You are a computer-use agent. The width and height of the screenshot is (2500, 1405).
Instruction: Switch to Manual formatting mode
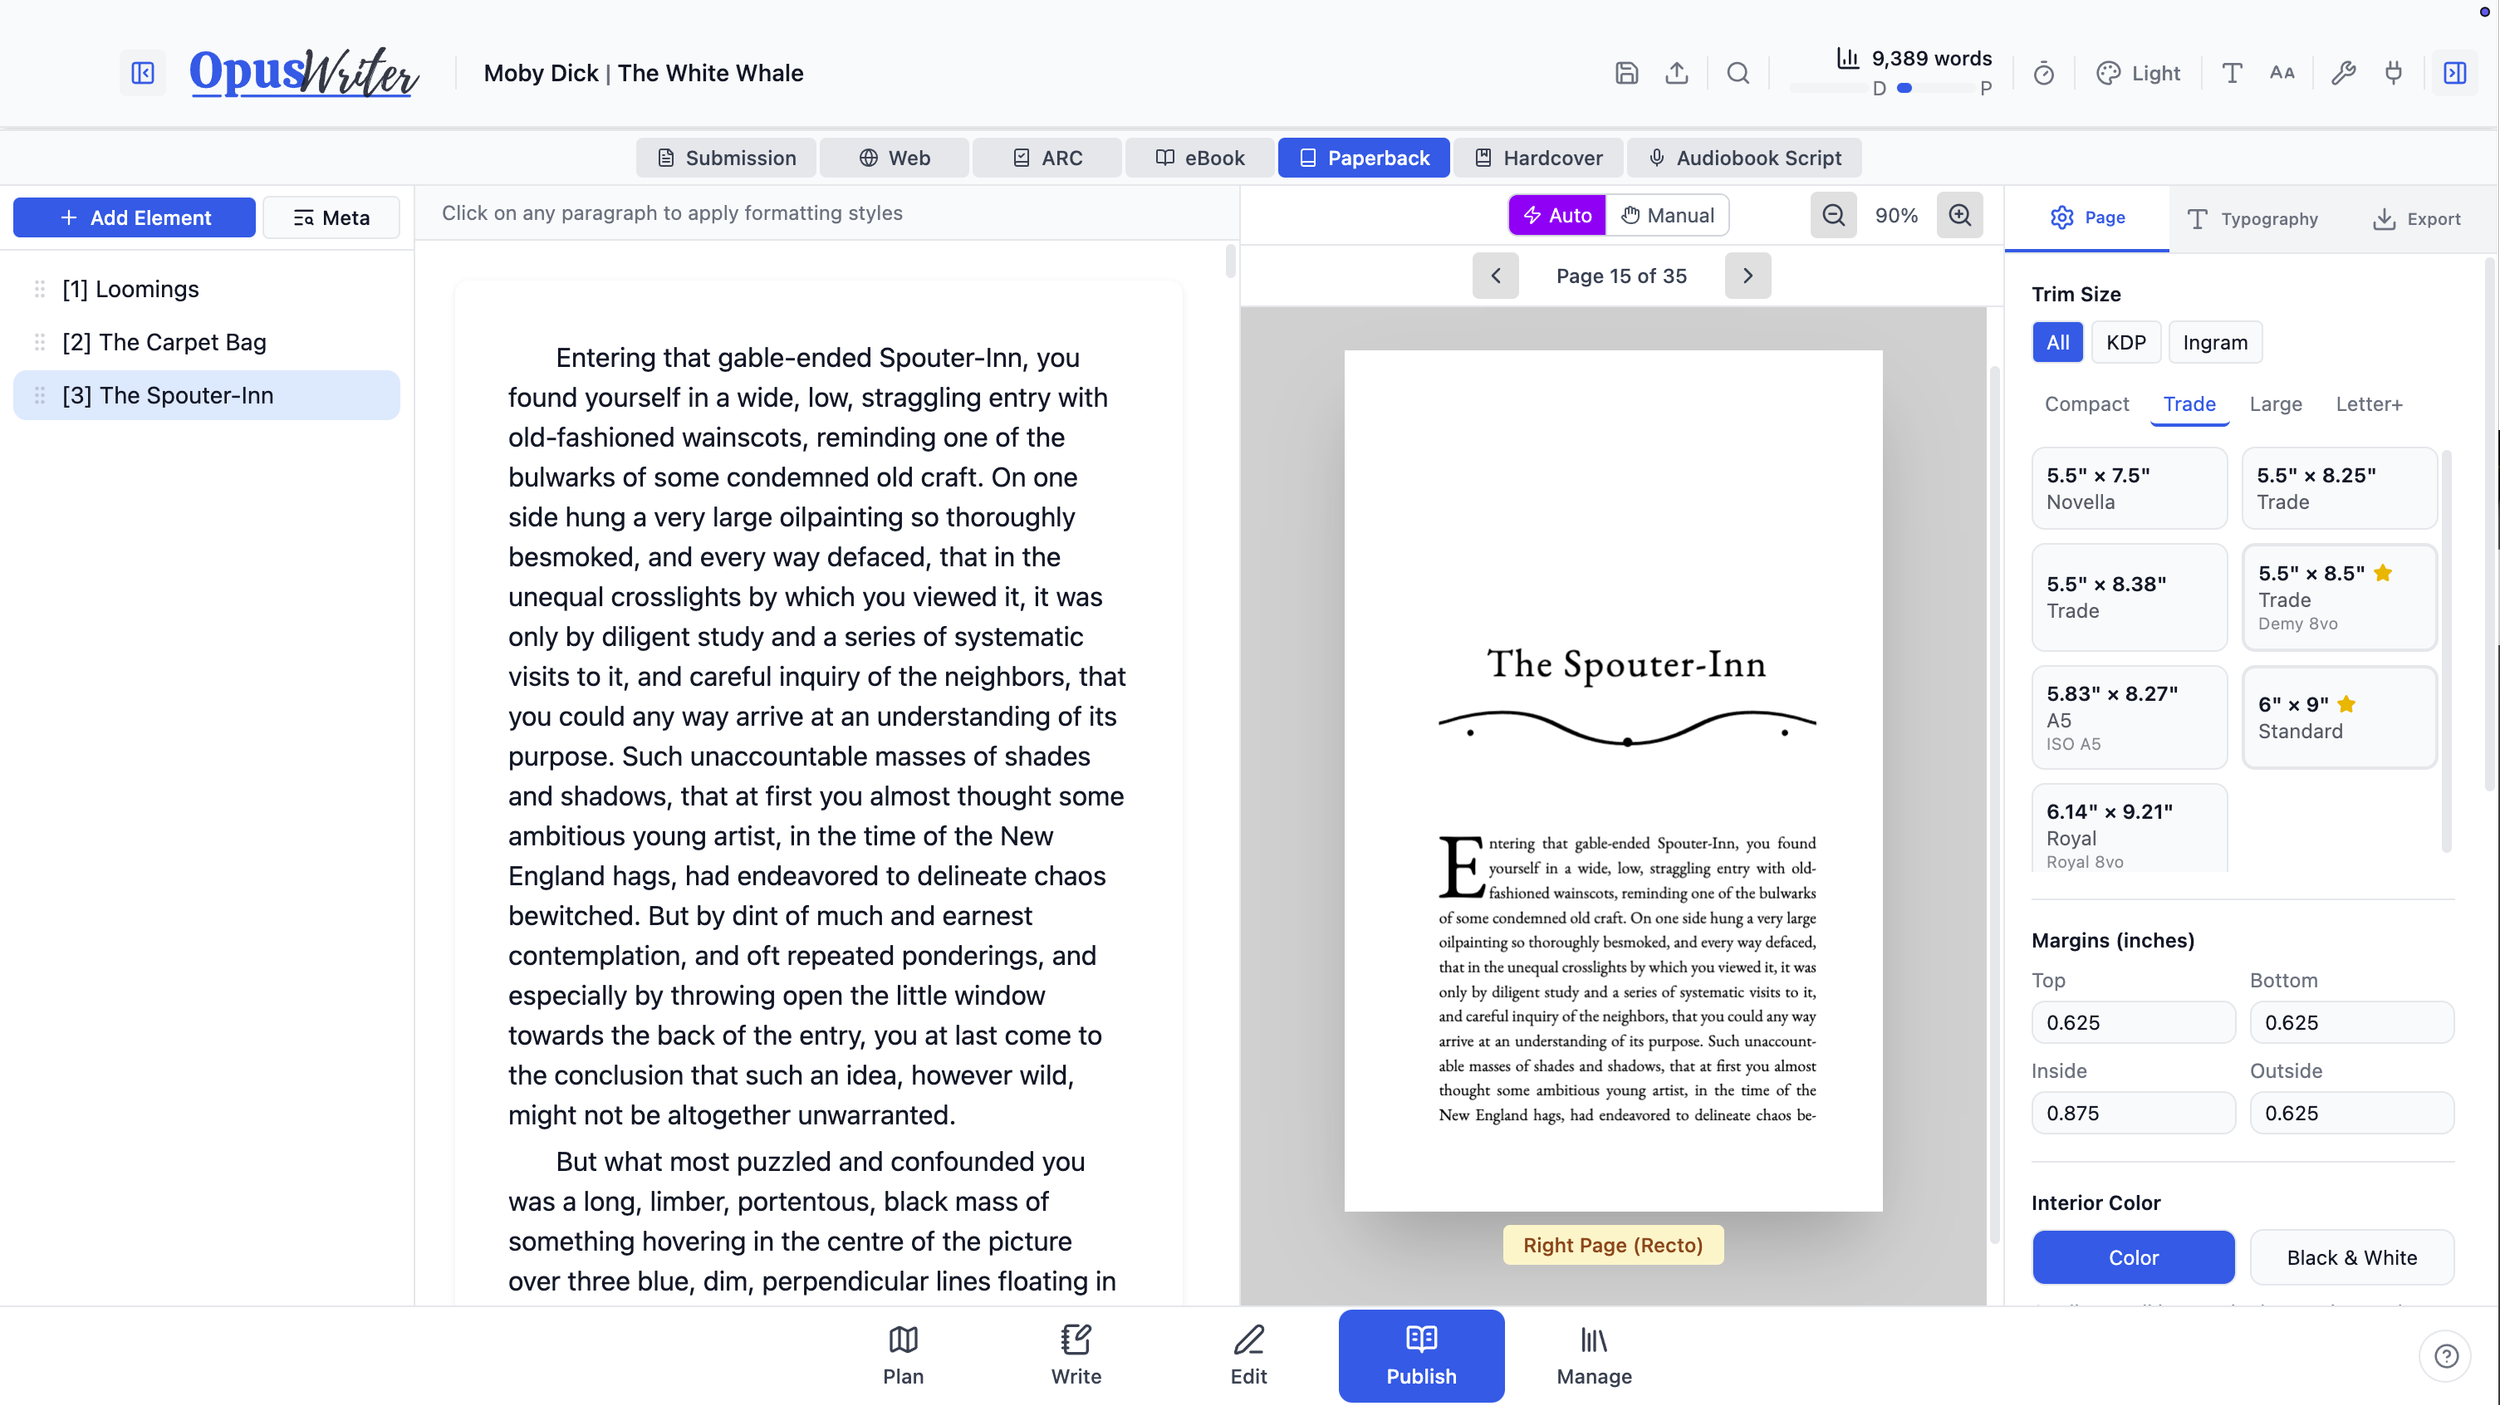point(1667,215)
